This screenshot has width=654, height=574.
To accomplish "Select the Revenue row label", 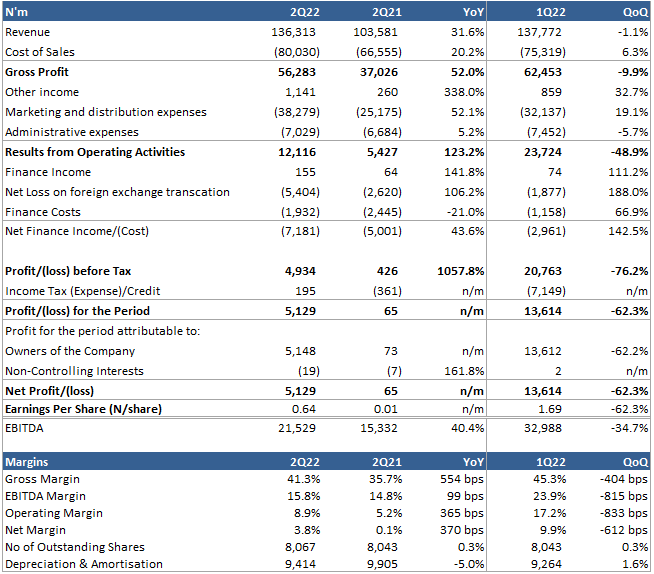I will 28,32.
